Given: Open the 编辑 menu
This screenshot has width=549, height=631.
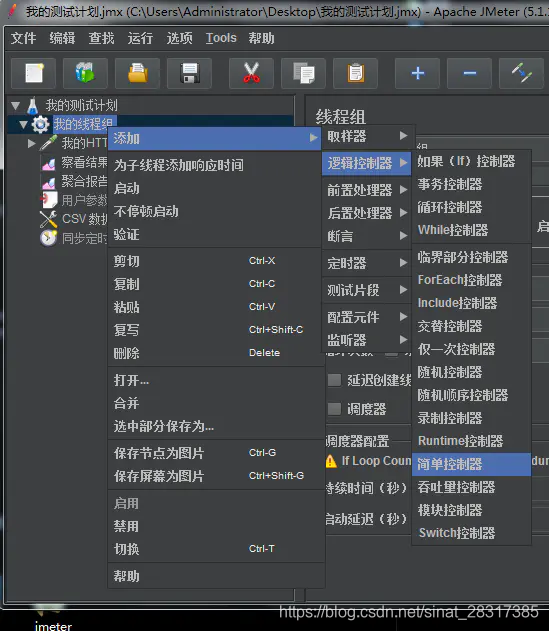Looking at the screenshot, I should [x=62, y=38].
